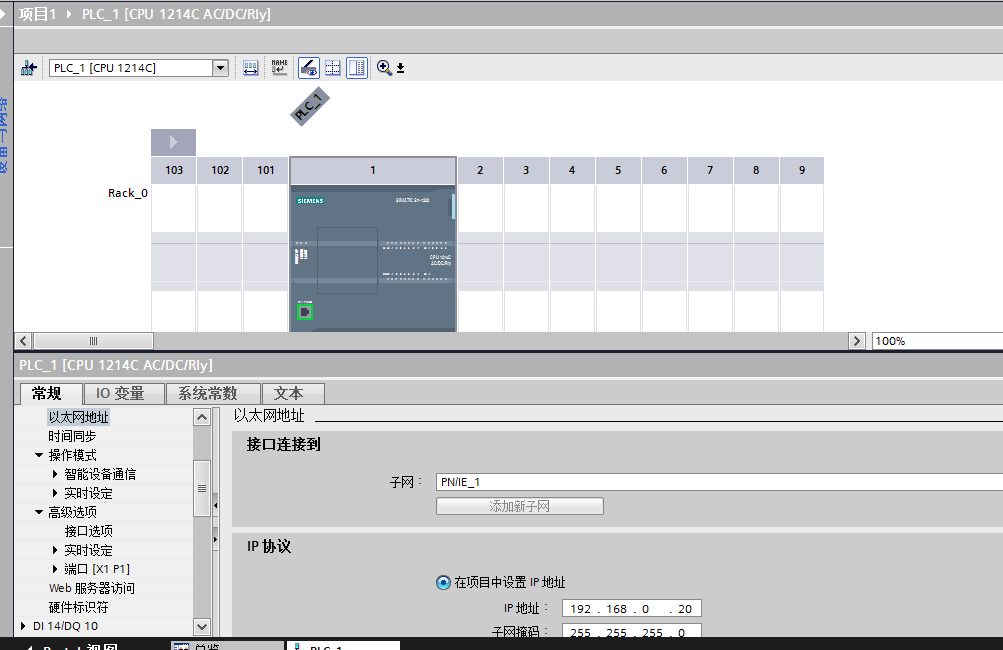Screen dimensions: 1003x650
Task: Click the zoom magnifier icon in toolbar
Action: 384,68
